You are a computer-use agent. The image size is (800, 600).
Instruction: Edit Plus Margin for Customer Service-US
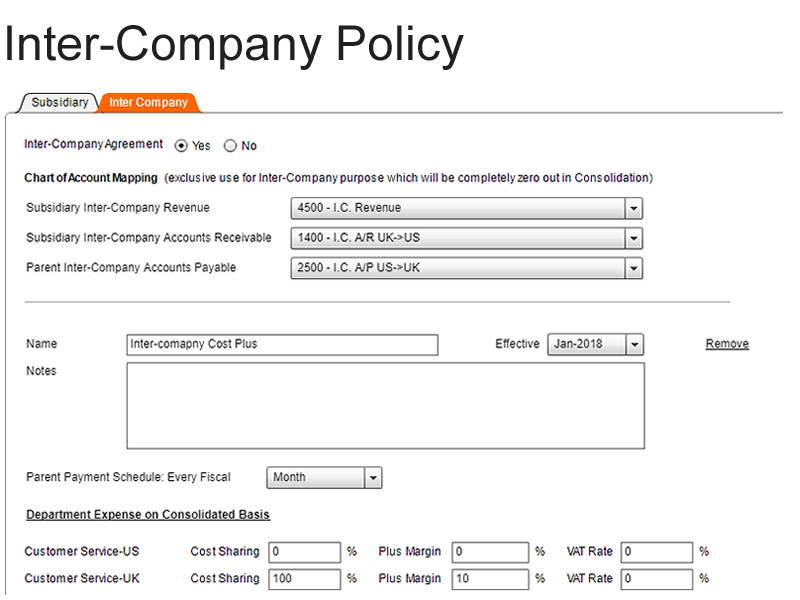[490, 552]
